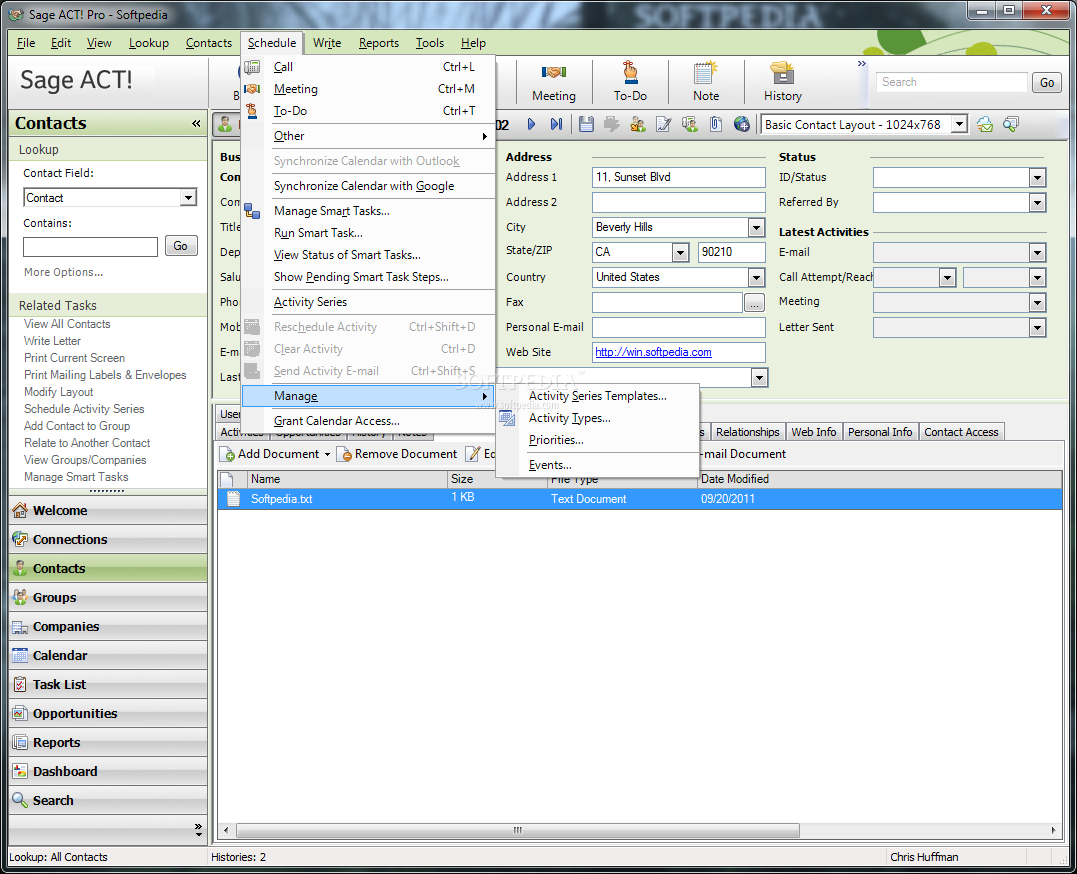This screenshot has height=874, width=1077.
Task: Select Synchronize Calendar with Google
Action: click(369, 186)
